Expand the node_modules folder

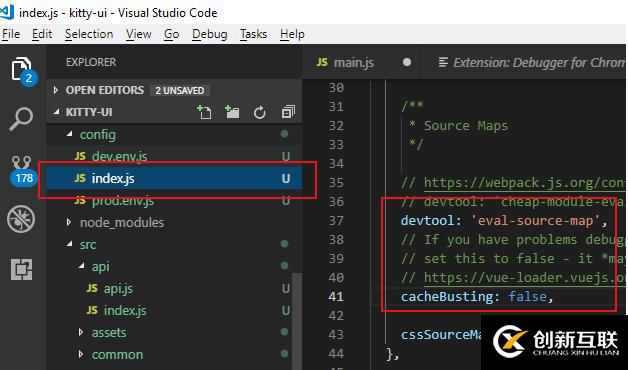click(x=69, y=222)
